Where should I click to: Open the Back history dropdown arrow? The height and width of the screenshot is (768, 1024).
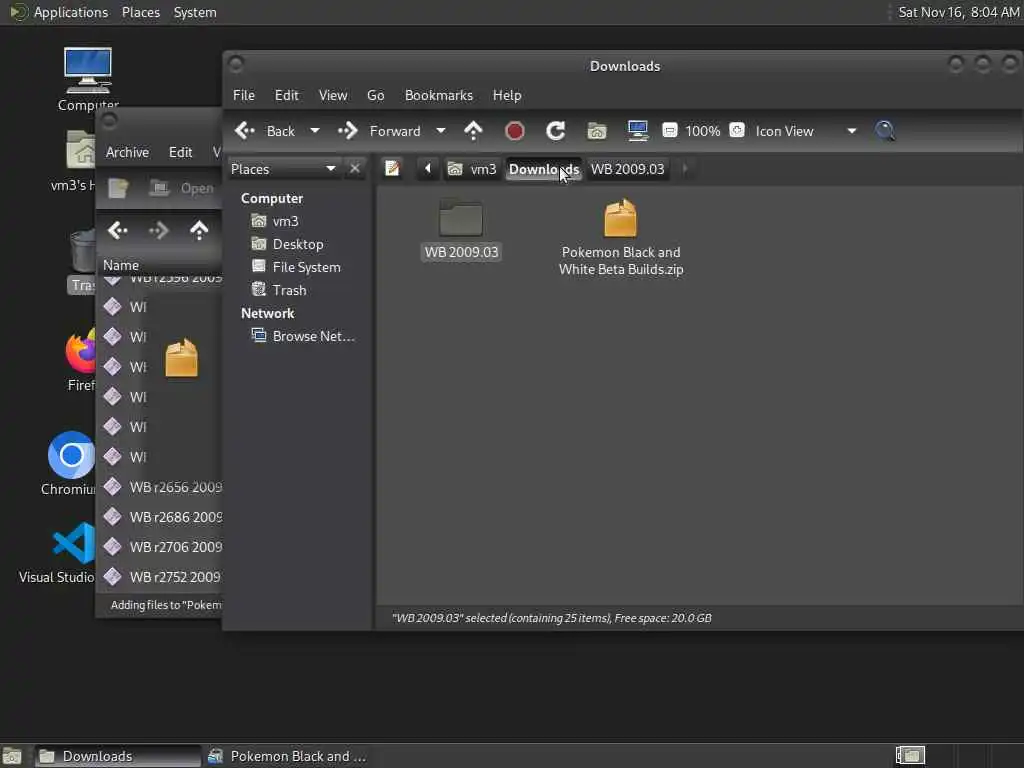tap(315, 131)
